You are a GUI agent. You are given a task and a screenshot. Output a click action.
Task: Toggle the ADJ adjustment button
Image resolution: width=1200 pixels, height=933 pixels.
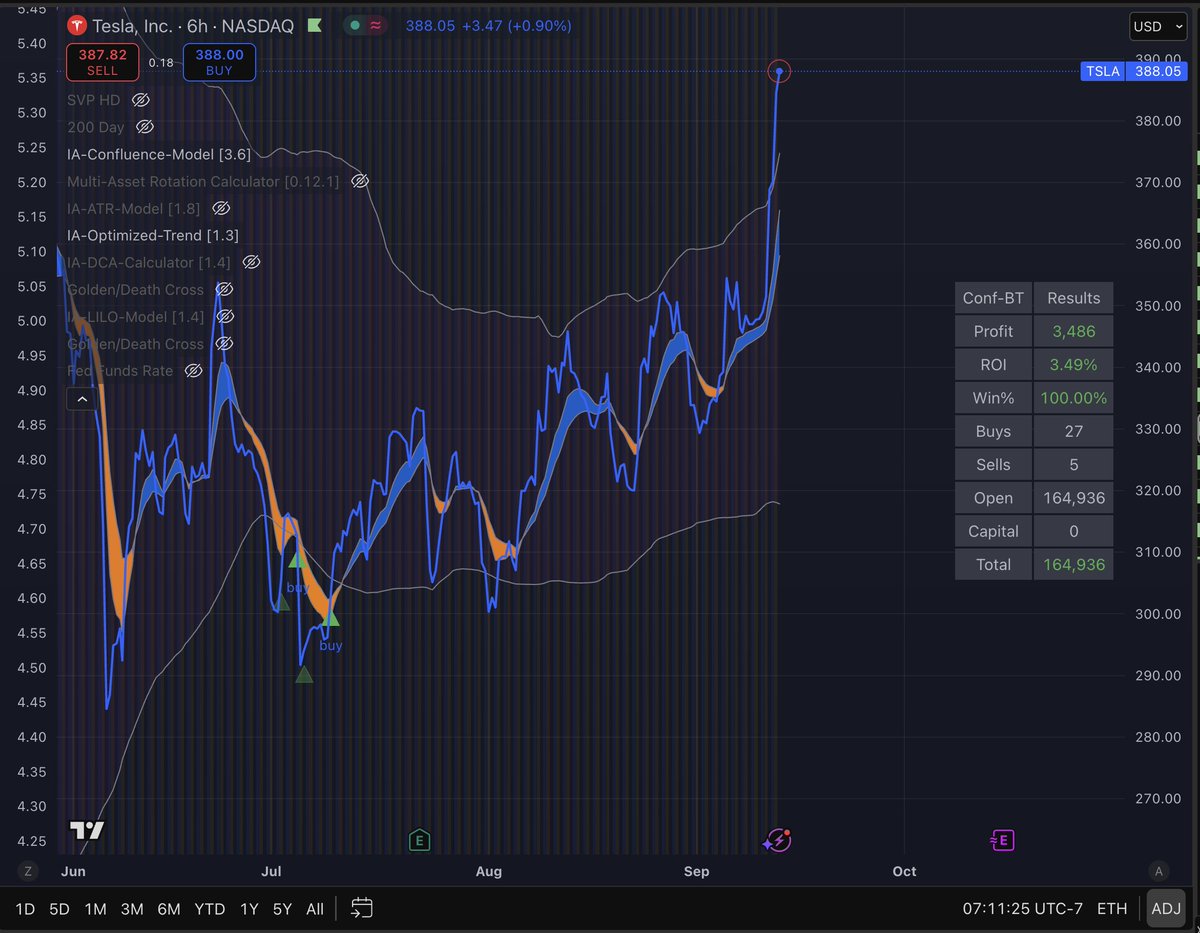pyautogui.click(x=1166, y=908)
